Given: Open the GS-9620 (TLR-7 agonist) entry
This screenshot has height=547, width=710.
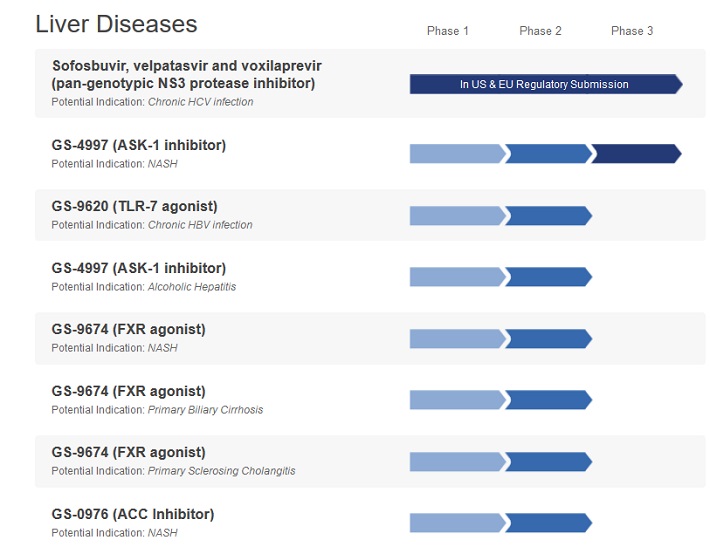Looking at the screenshot, I should pos(134,207).
